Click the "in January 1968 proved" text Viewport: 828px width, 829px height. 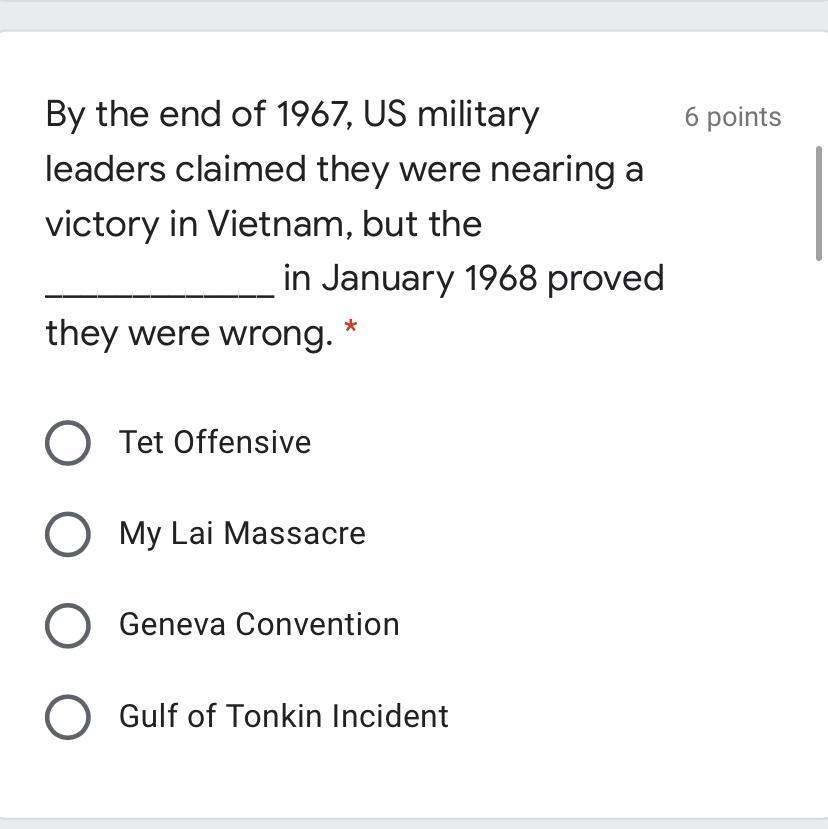[x=473, y=278]
